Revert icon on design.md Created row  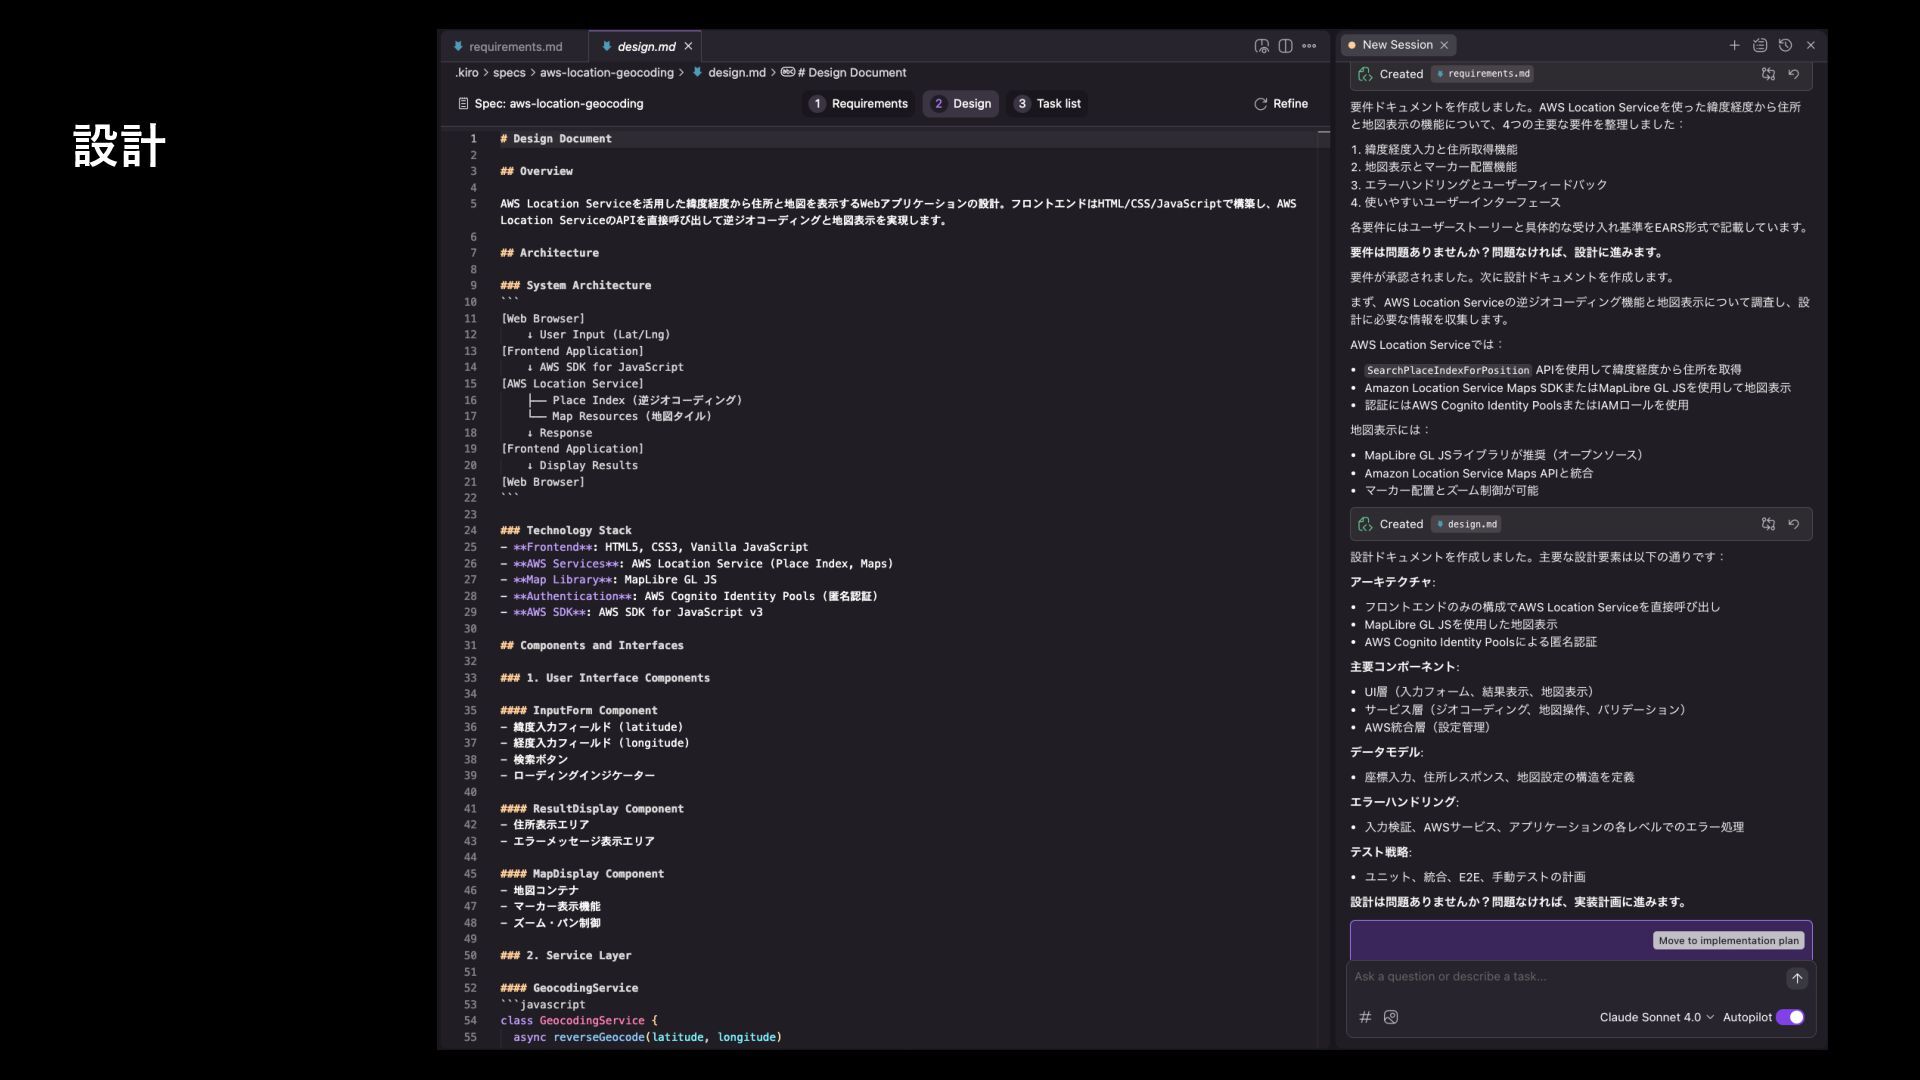[1794, 524]
